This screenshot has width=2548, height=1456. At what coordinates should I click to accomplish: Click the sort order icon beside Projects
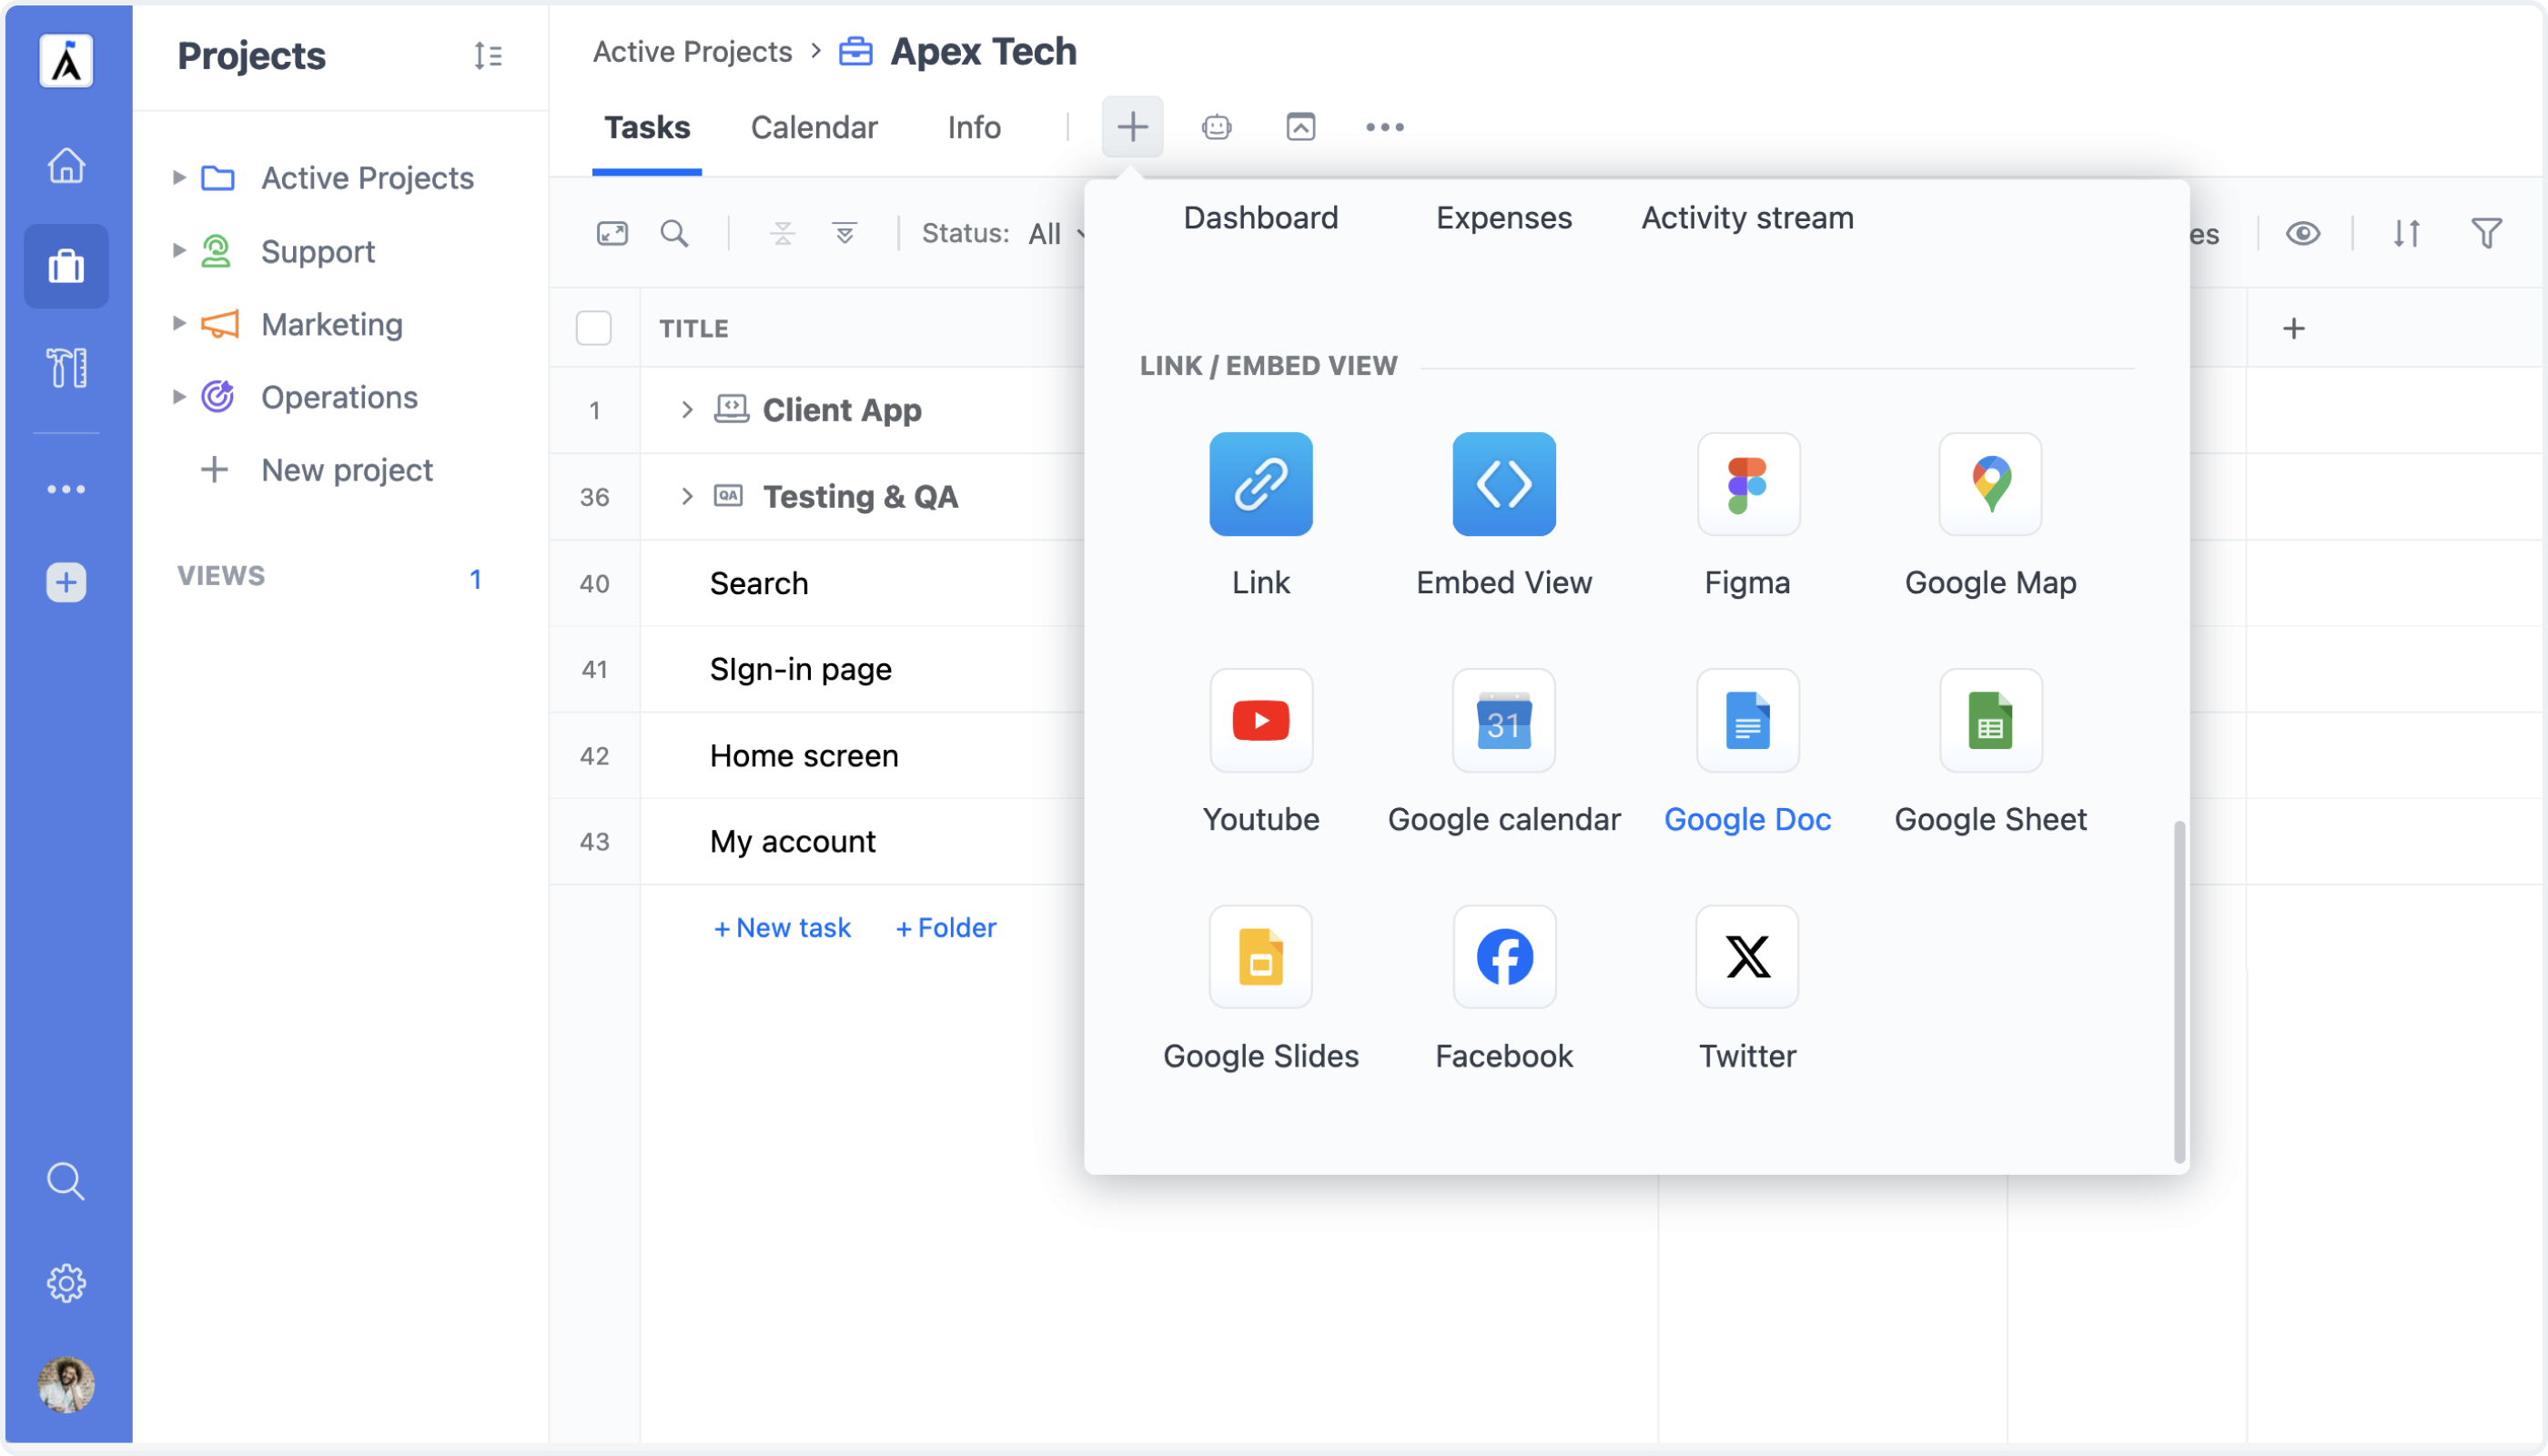coord(488,56)
